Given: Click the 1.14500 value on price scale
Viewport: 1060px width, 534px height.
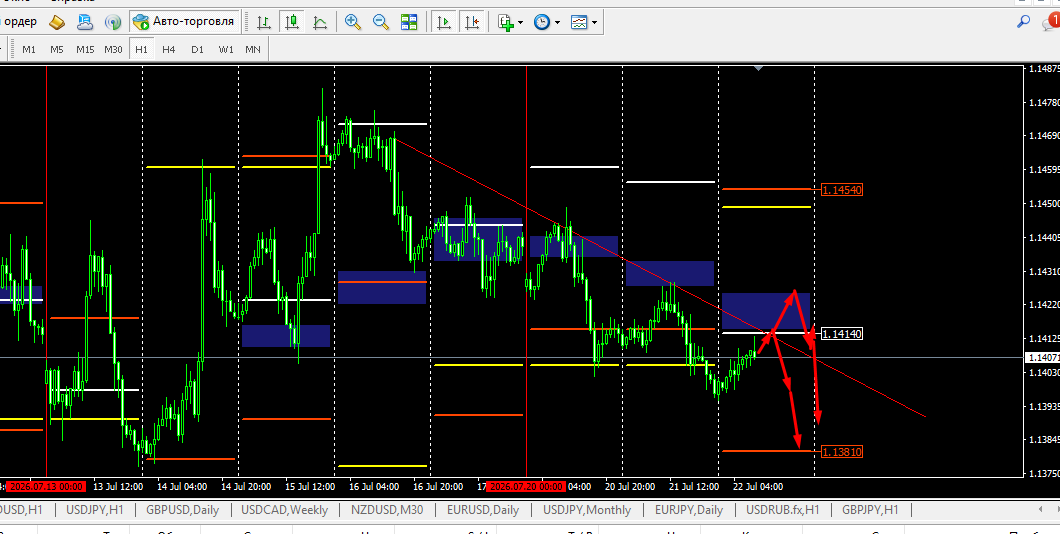Looking at the screenshot, I should tap(1044, 203).
